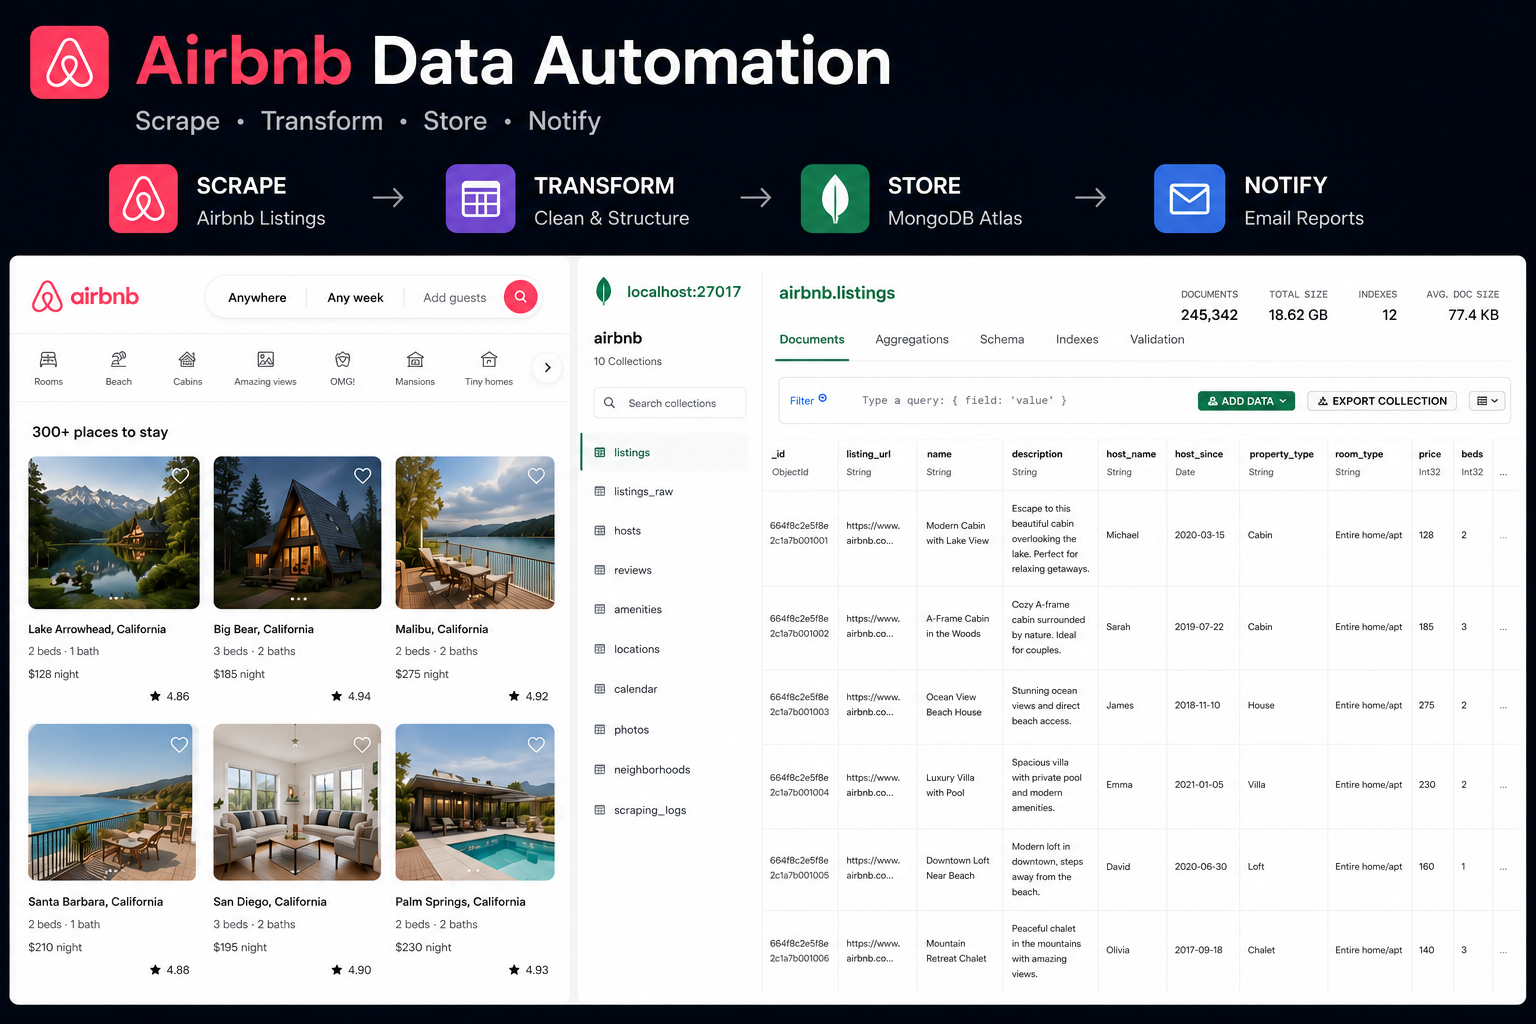1536x1024 pixels.
Task: Click the Notify step envelope icon
Action: (1189, 199)
